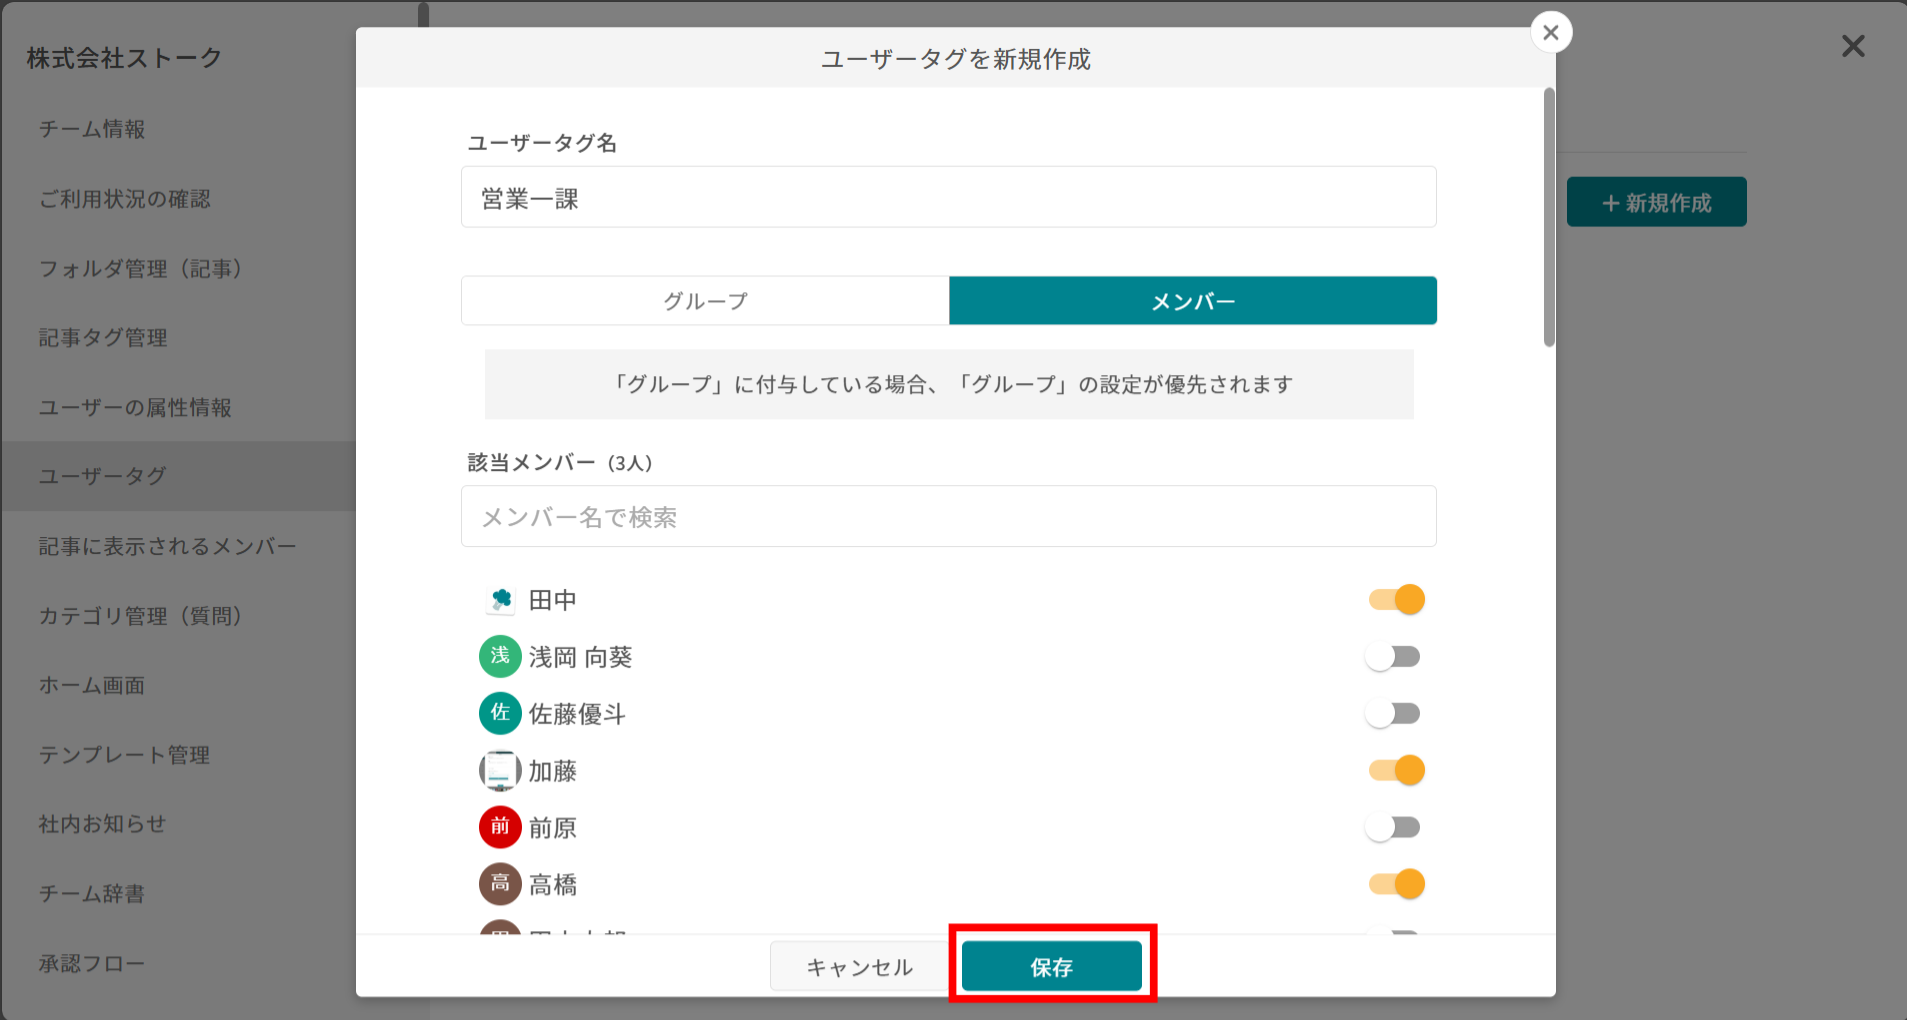Open チーム情報 from the sidebar
1907x1020 pixels.
coord(91,129)
